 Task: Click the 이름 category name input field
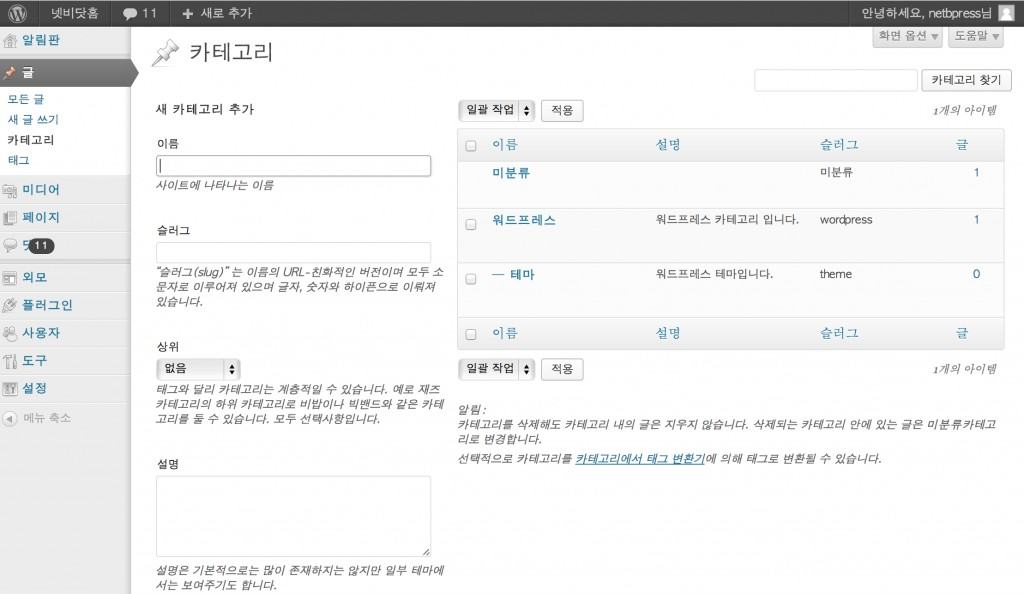294,166
